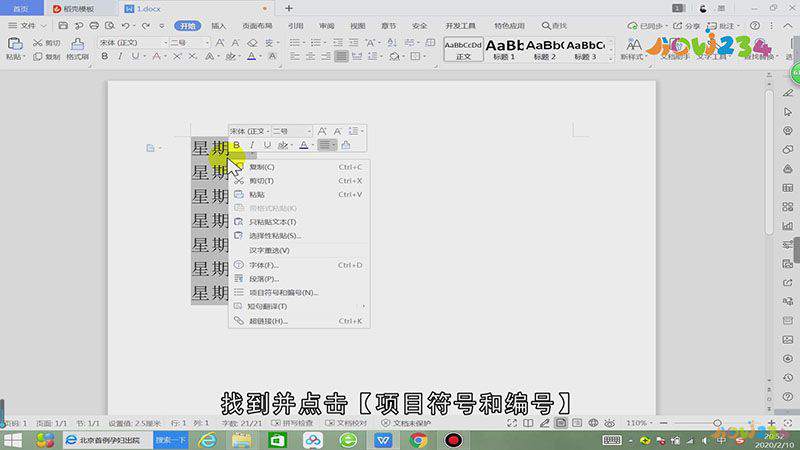This screenshot has width=800, height=450.
Task: Select align left in ribbon
Action: pyautogui.click(x=295, y=57)
